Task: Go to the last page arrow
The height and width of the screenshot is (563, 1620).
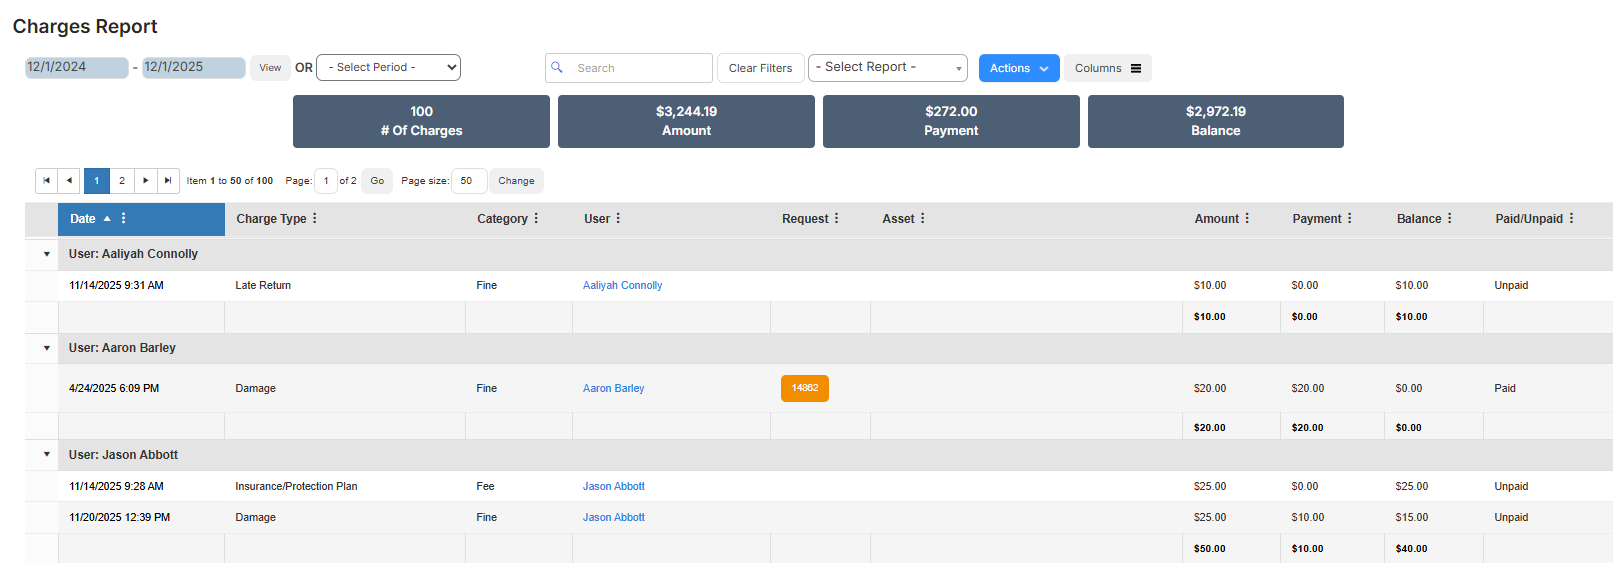Action: [168, 181]
